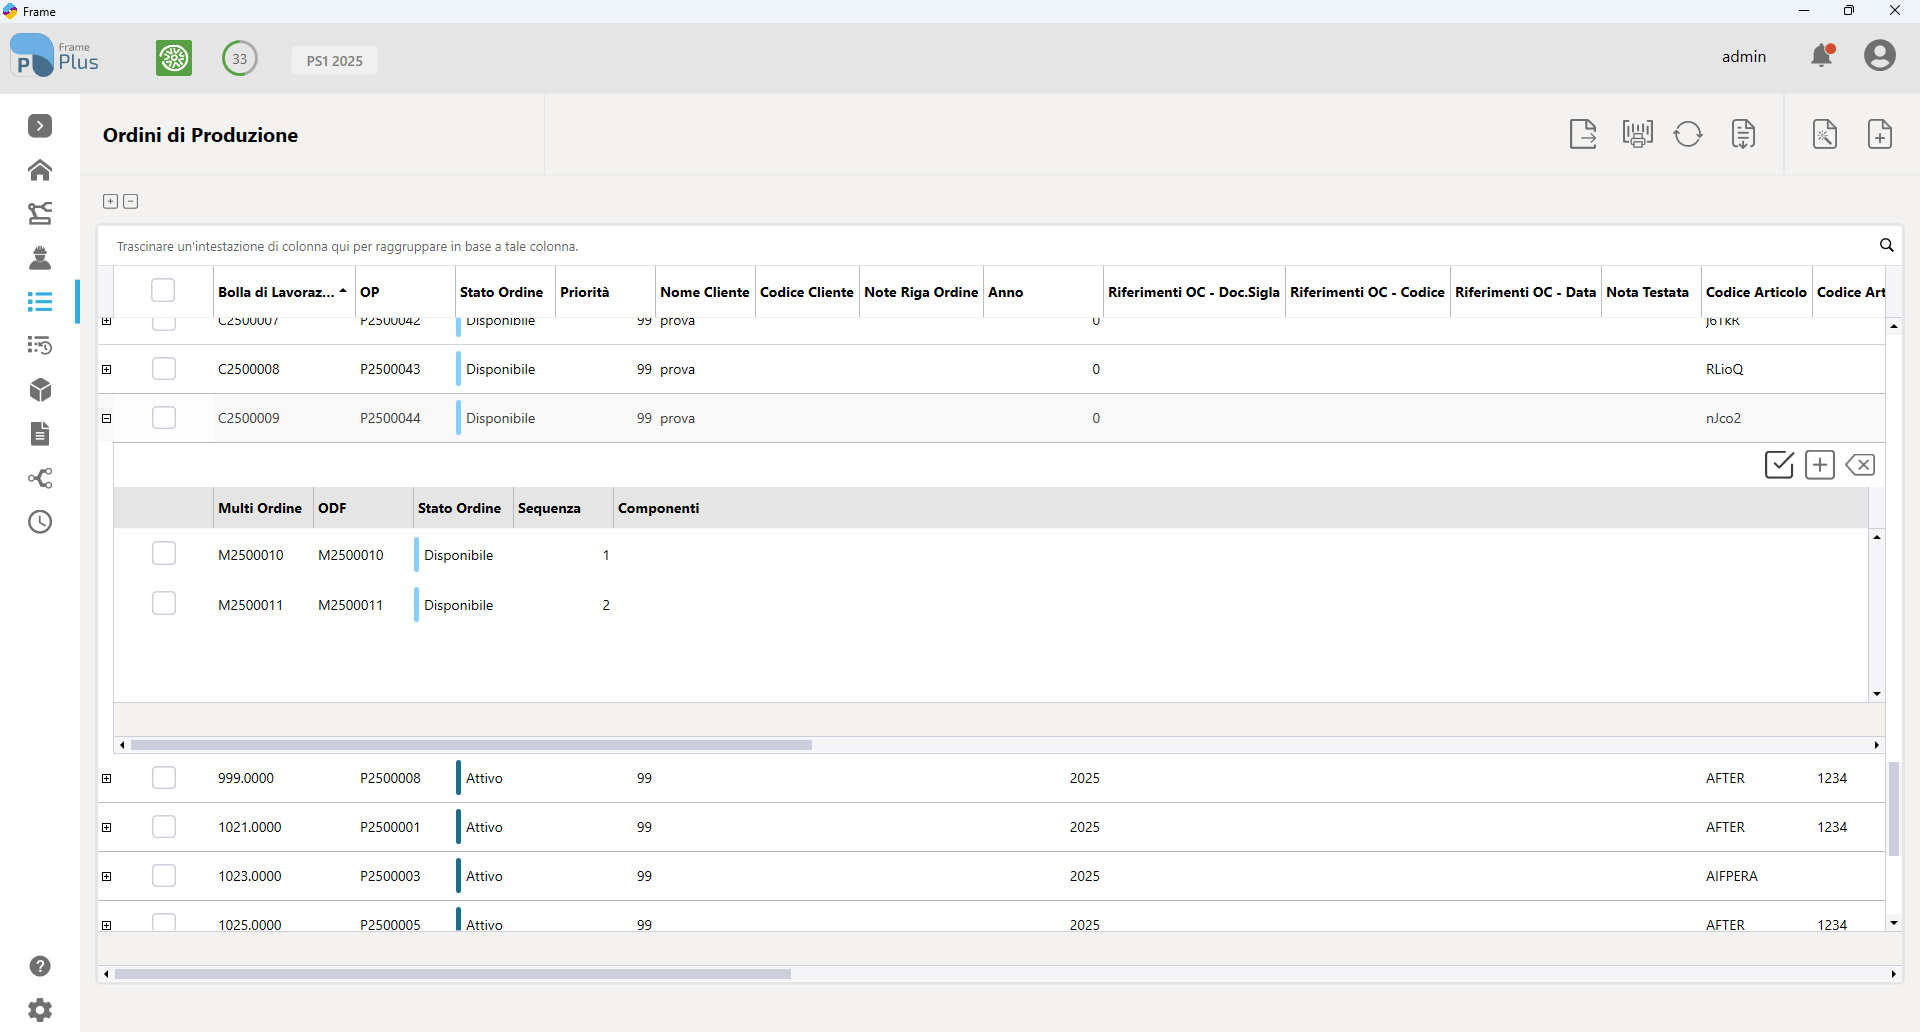Screen dimensions: 1920x1032
Task: Sort by the Stato Ordine column header
Action: coord(501,292)
